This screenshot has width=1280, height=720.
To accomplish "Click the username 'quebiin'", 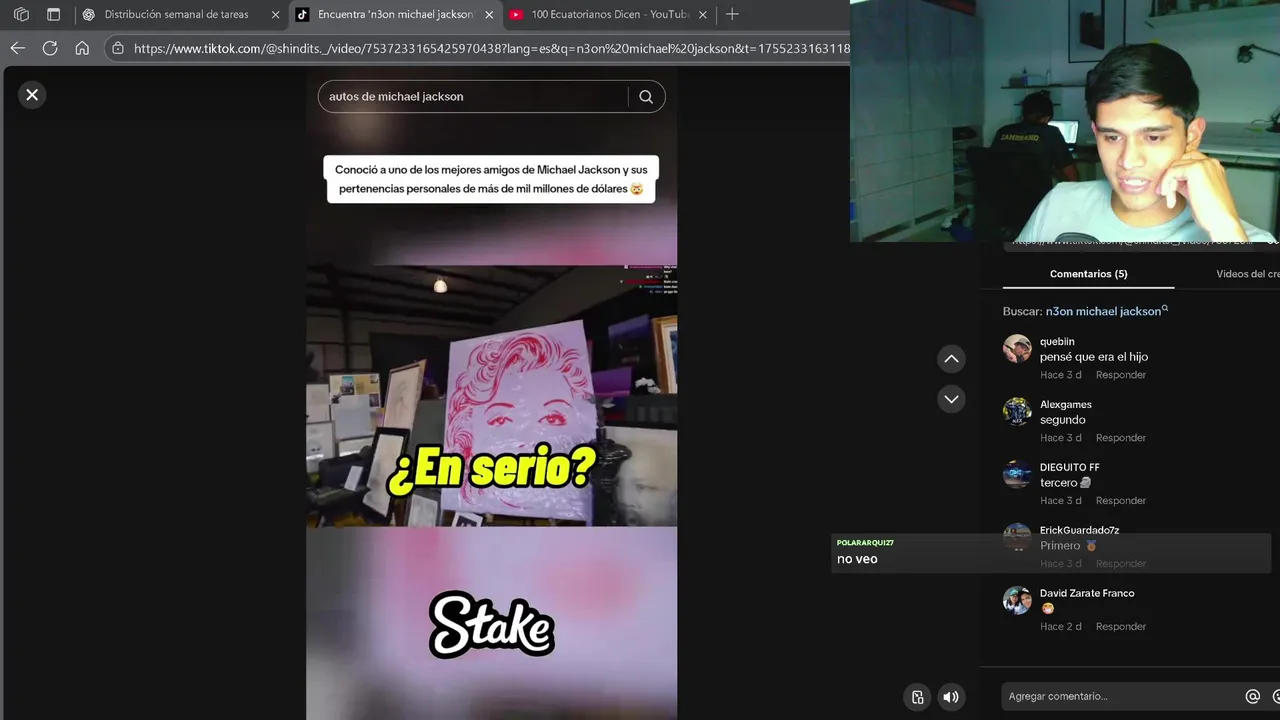I will [1057, 342].
